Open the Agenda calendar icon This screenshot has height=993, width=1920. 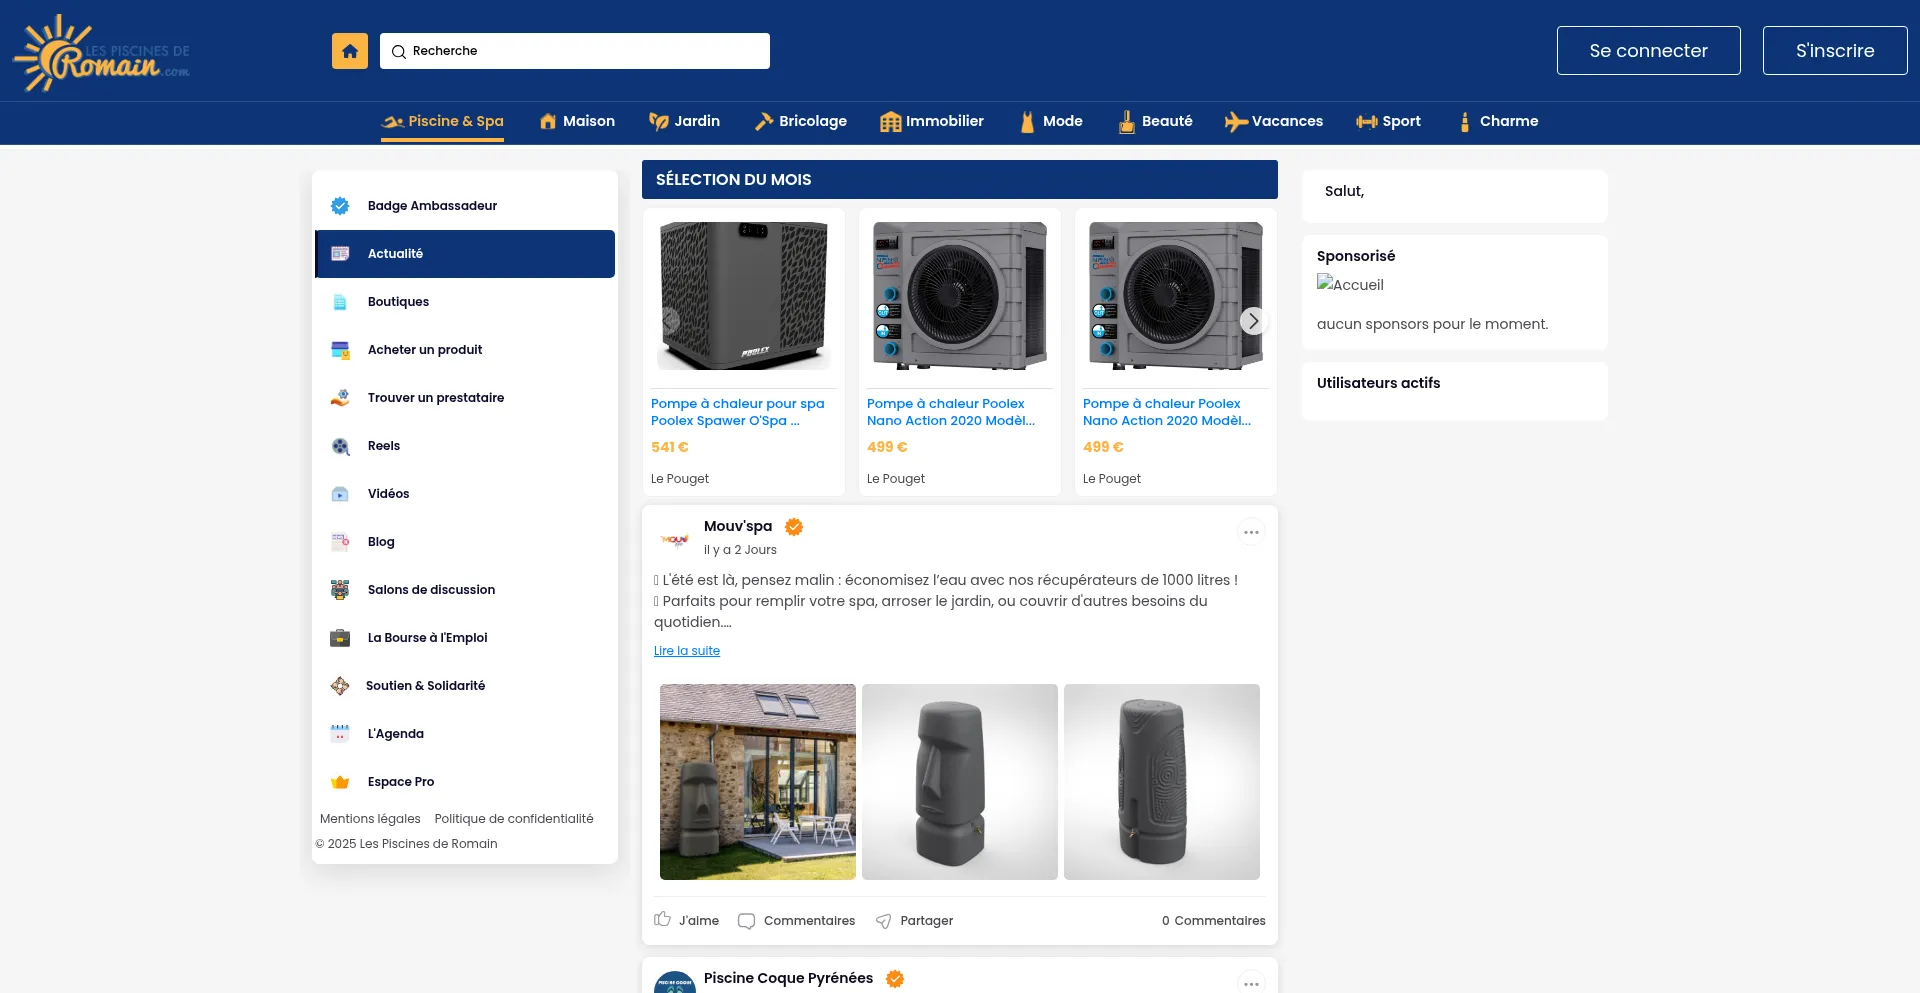click(340, 734)
